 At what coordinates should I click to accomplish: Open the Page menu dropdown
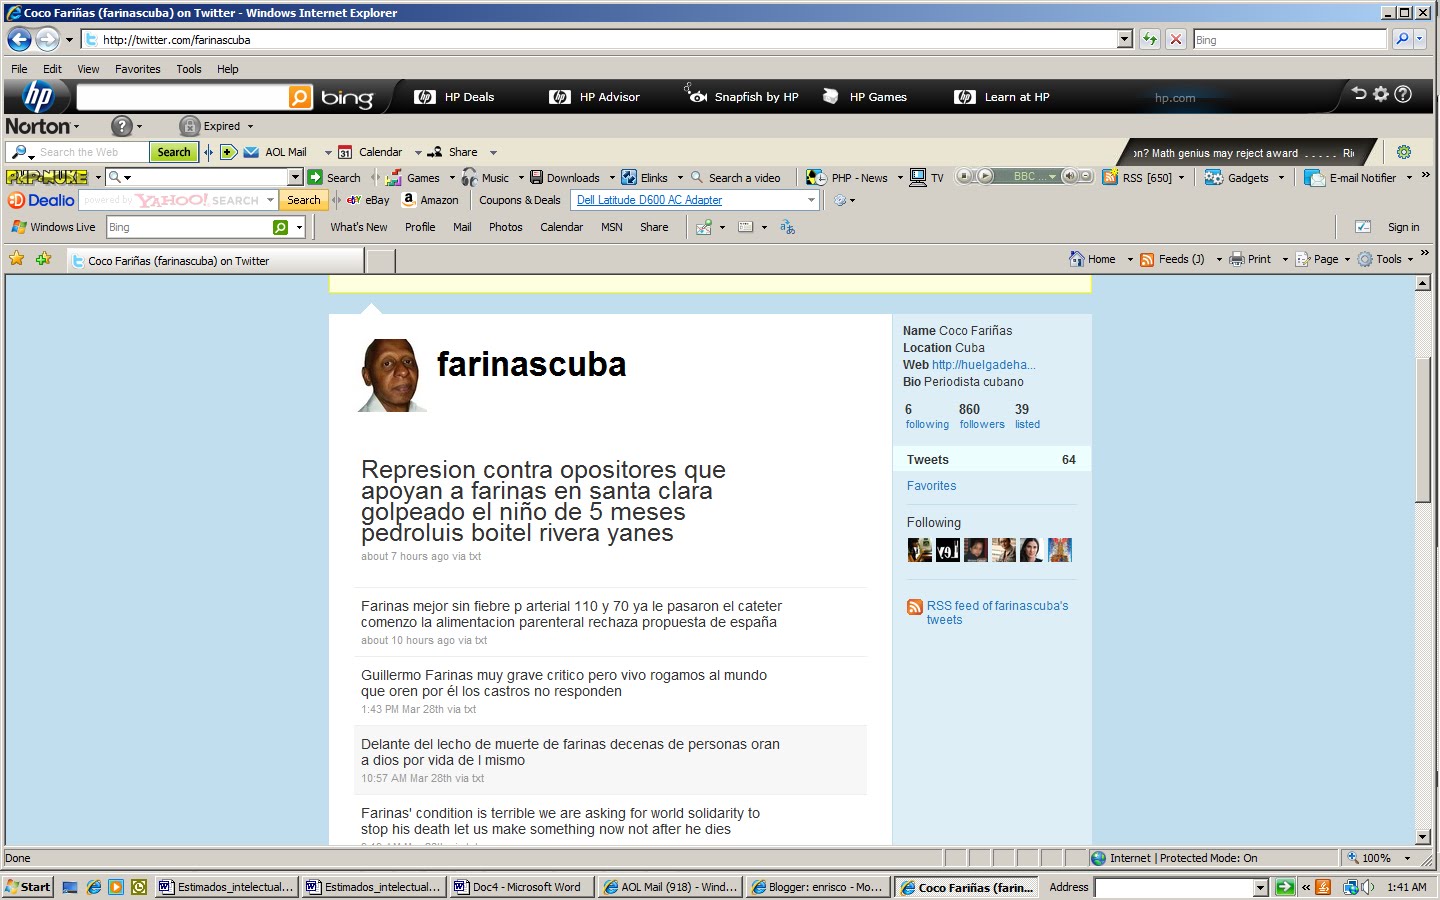pos(1348,259)
